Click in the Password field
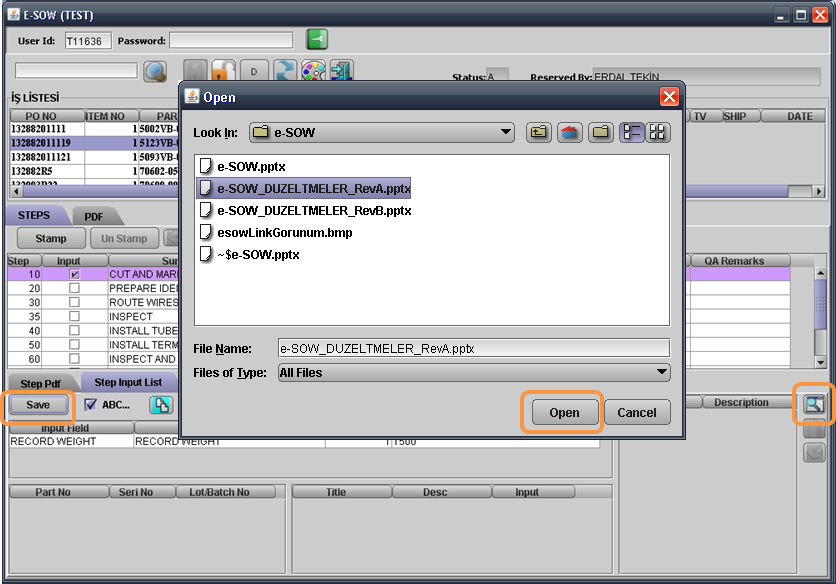836x584 pixels. 231,41
